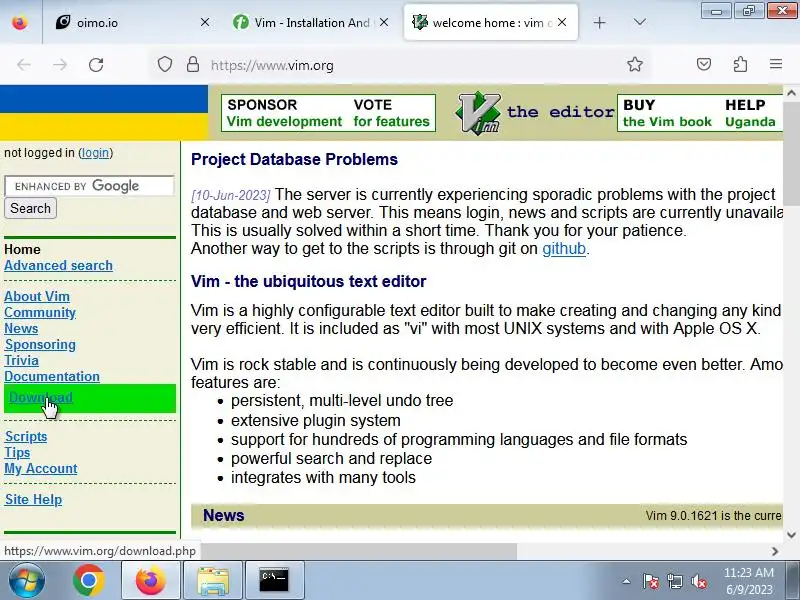Open Action Center flag icon
Viewport: 800px width, 600px height.
(651, 581)
